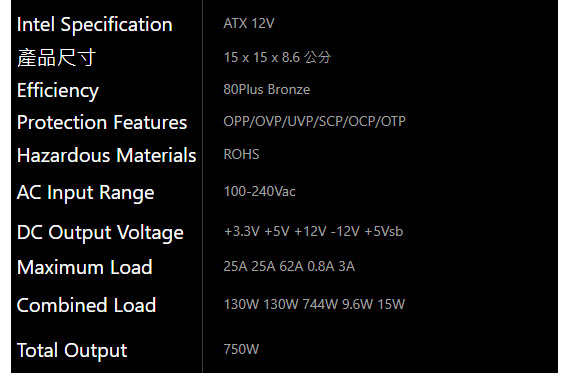Click the Intel Specification label
Viewport: 570px width, 373px height.
pyautogui.click(x=95, y=25)
